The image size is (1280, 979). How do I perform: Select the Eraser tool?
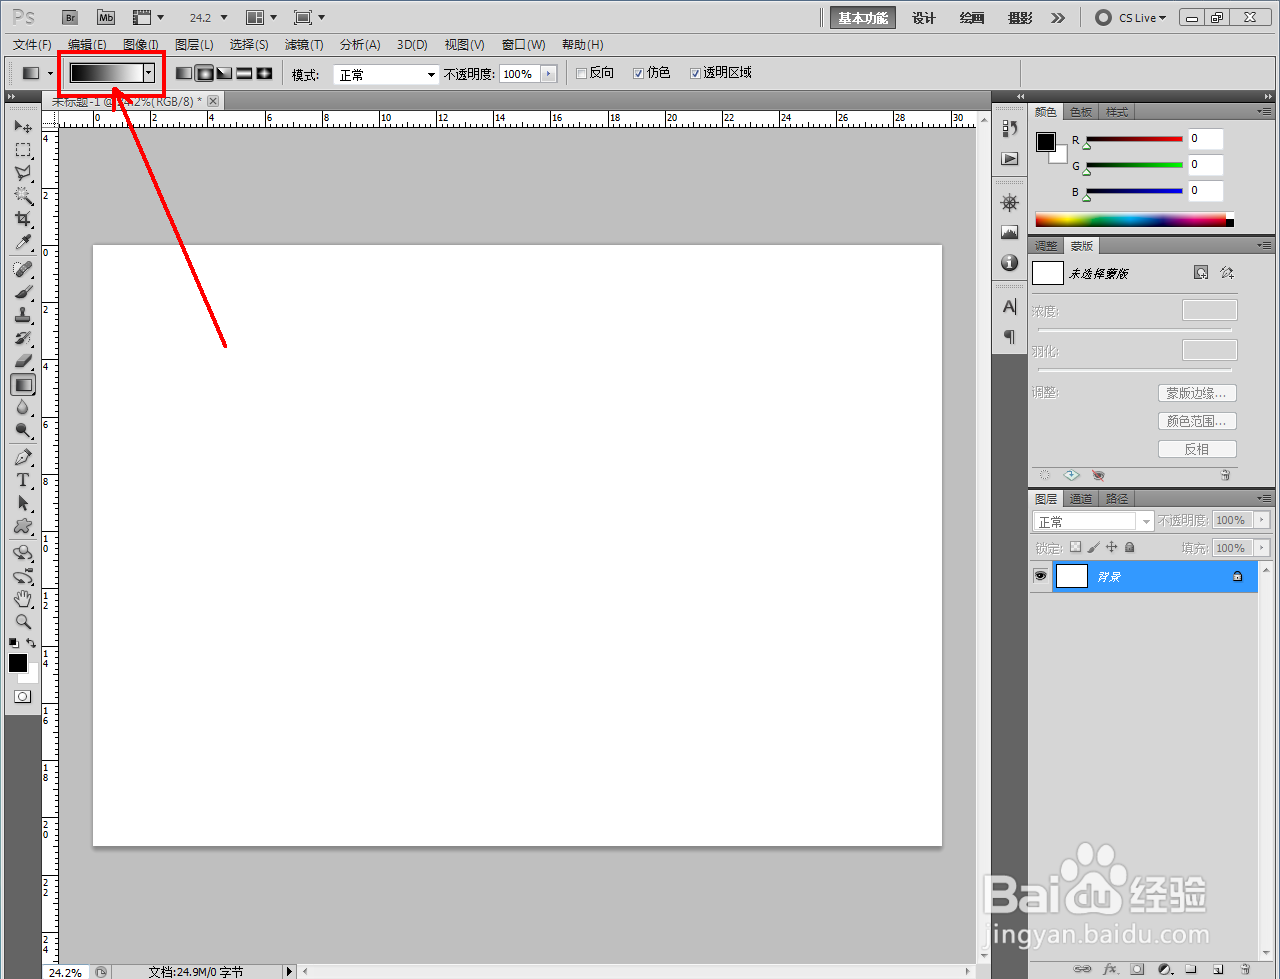22,361
